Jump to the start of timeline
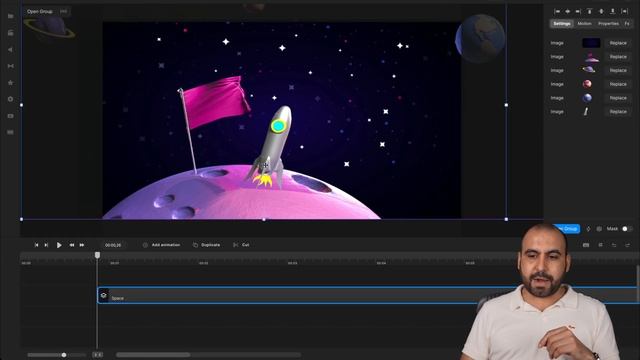Viewport: 640px width, 360px height. click(x=36, y=245)
